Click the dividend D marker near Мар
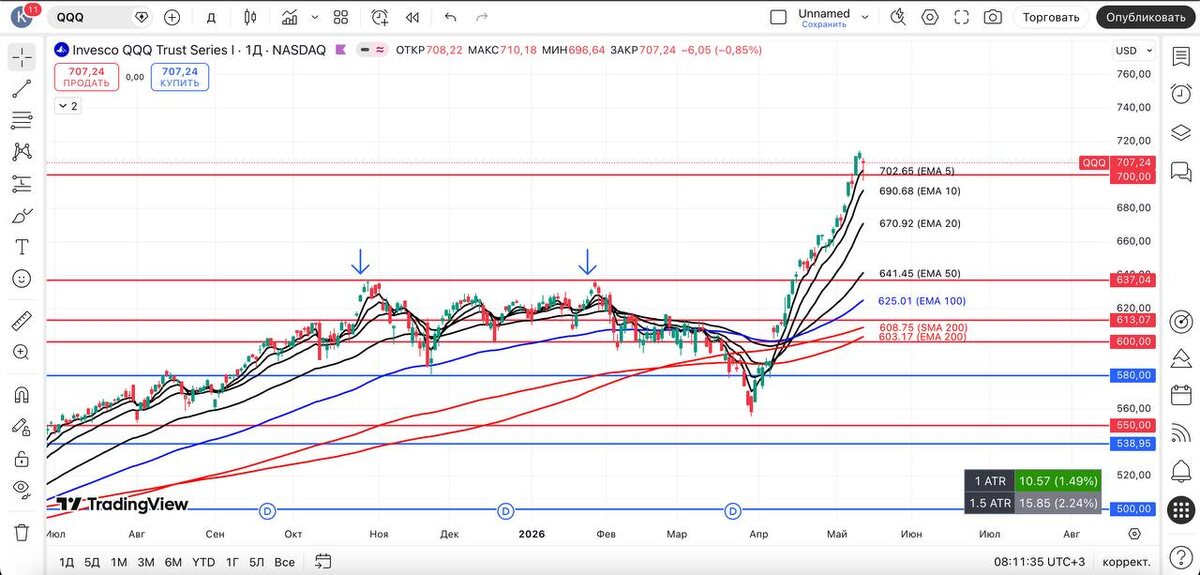The height and width of the screenshot is (575, 1200). (x=733, y=511)
